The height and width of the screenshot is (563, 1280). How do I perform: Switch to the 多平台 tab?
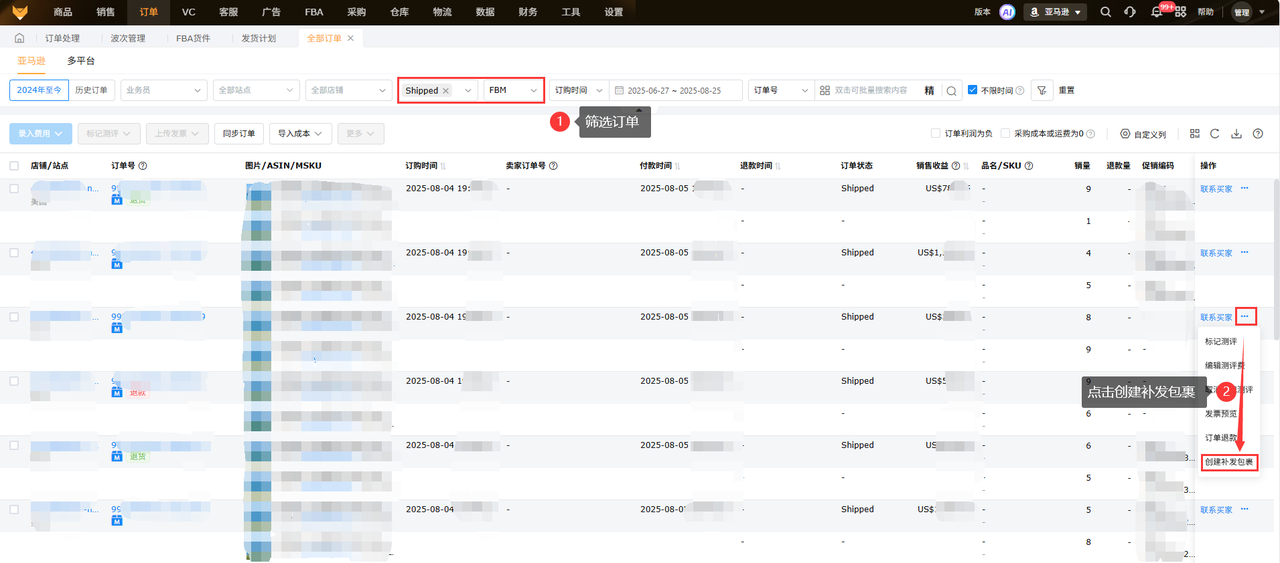(x=81, y=61)
